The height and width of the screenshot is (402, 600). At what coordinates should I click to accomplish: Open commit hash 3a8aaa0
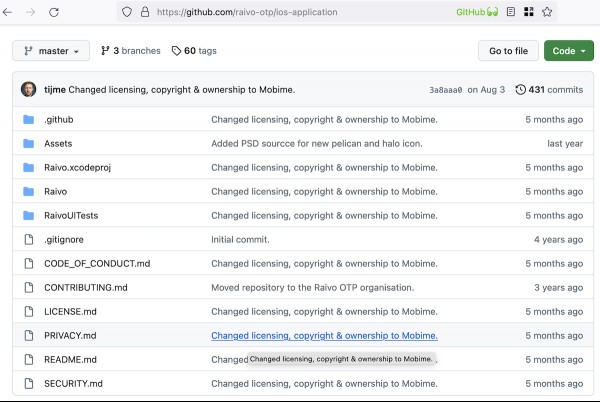point(445,90)
